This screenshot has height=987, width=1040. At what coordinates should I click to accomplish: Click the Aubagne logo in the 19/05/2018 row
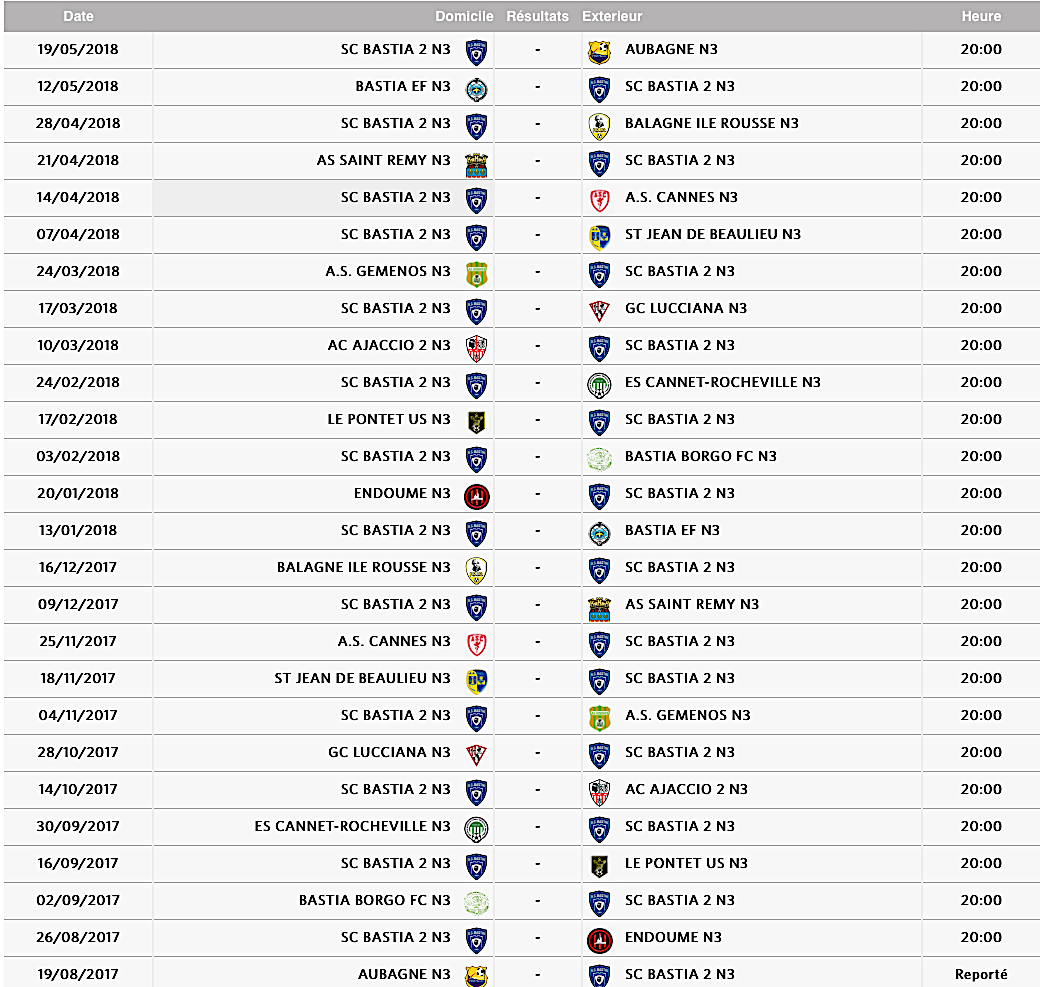tap(599, 50)
